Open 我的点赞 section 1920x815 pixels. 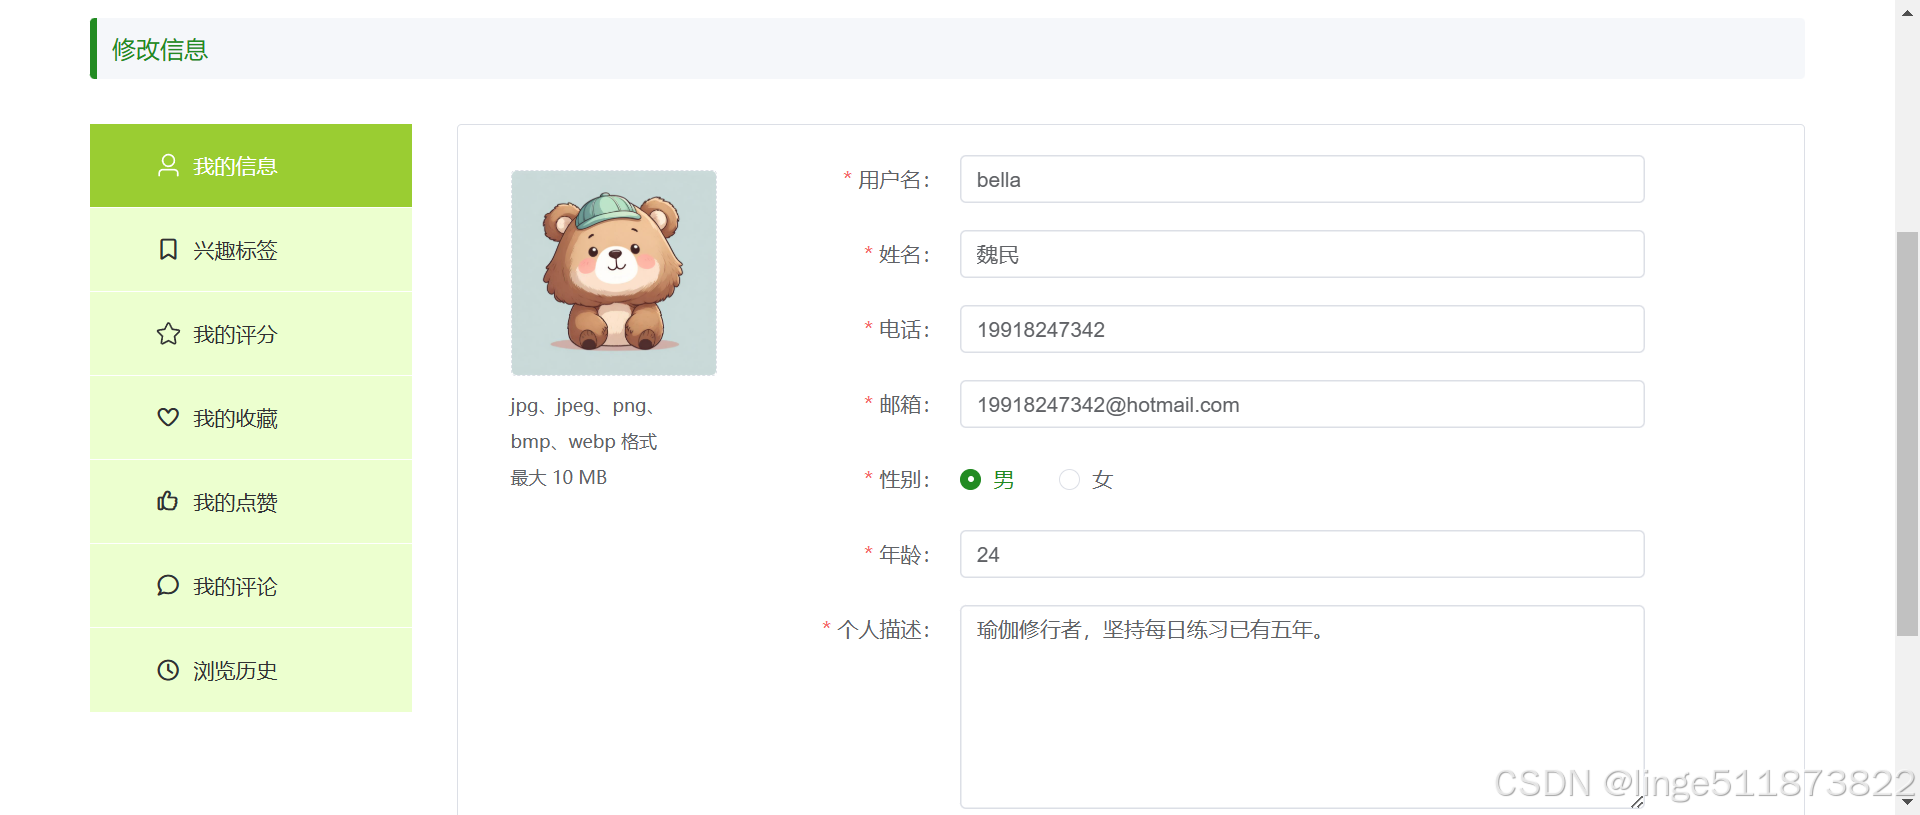click(x=251, y=501)
